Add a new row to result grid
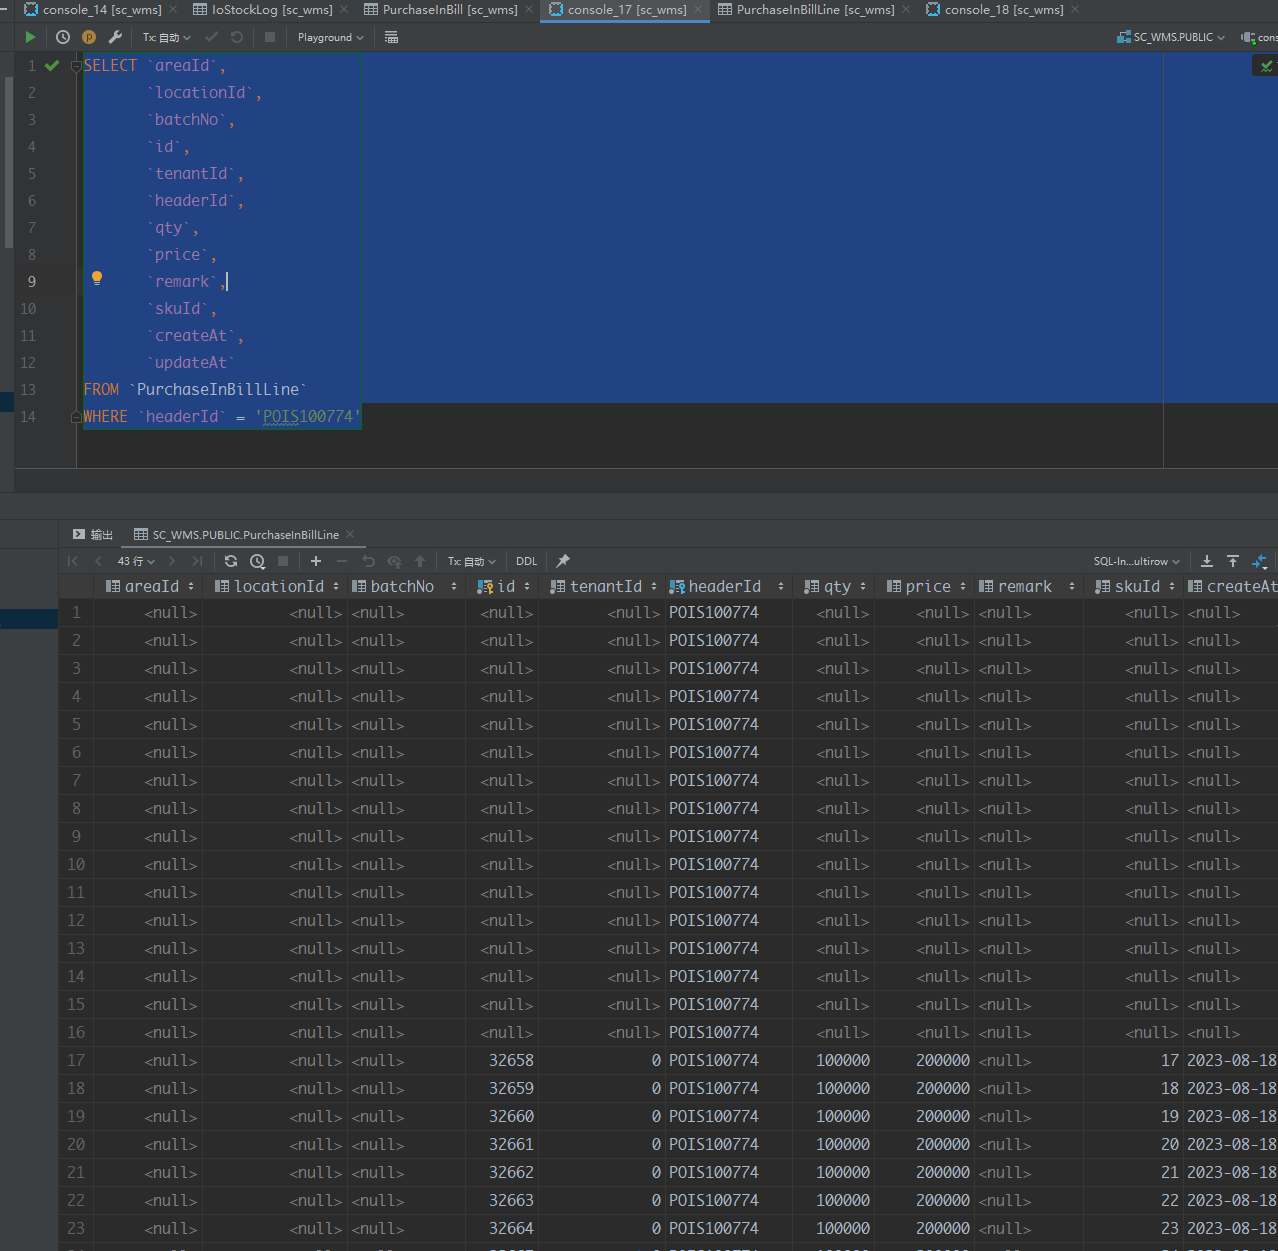1278x1251 pixels. [316, 561]
